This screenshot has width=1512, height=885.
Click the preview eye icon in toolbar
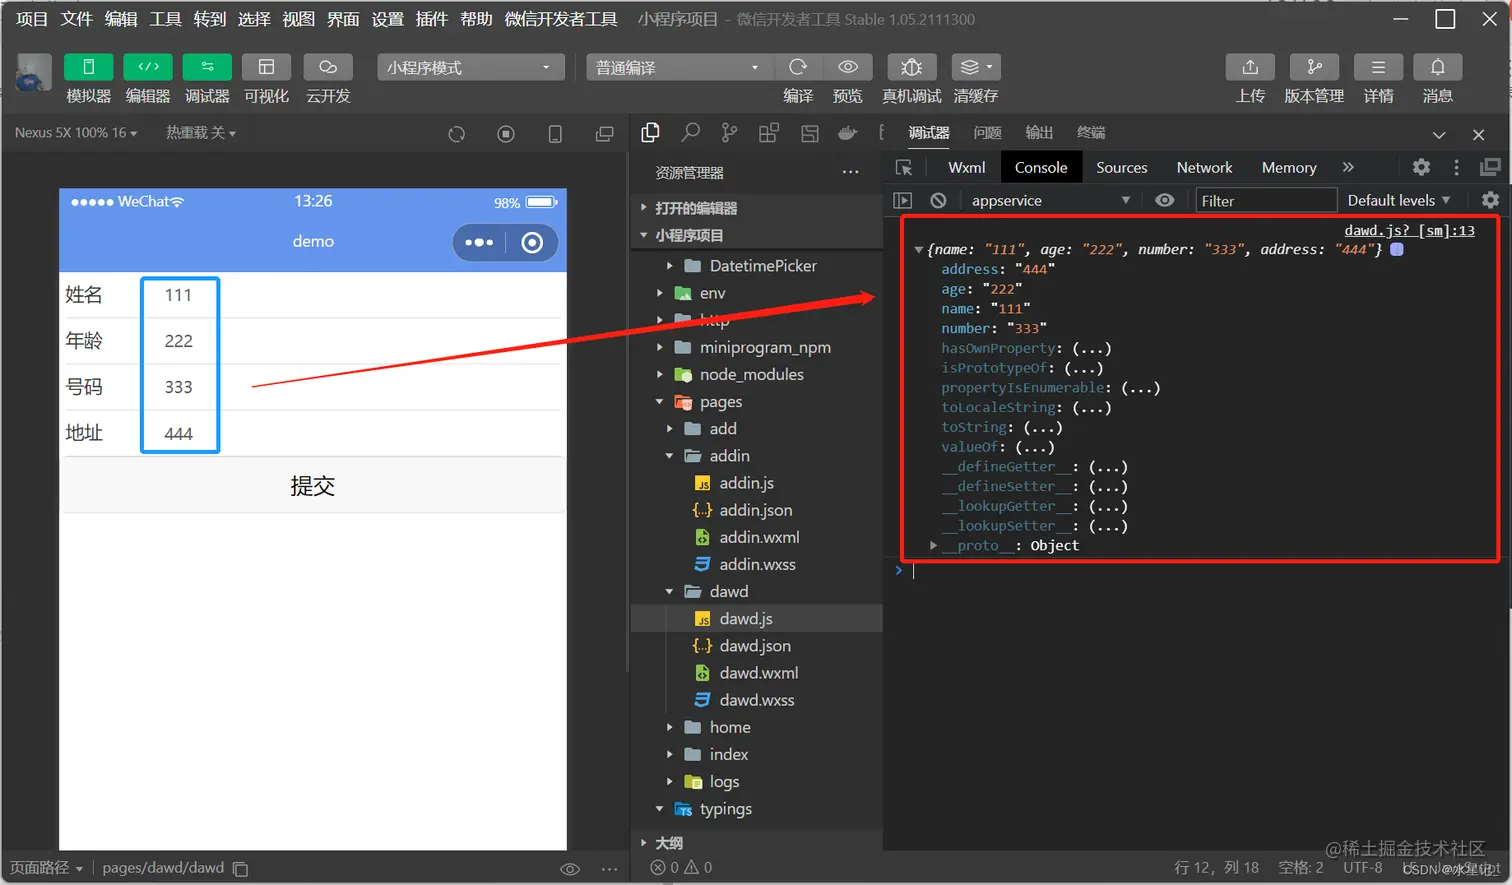[848, 67]
